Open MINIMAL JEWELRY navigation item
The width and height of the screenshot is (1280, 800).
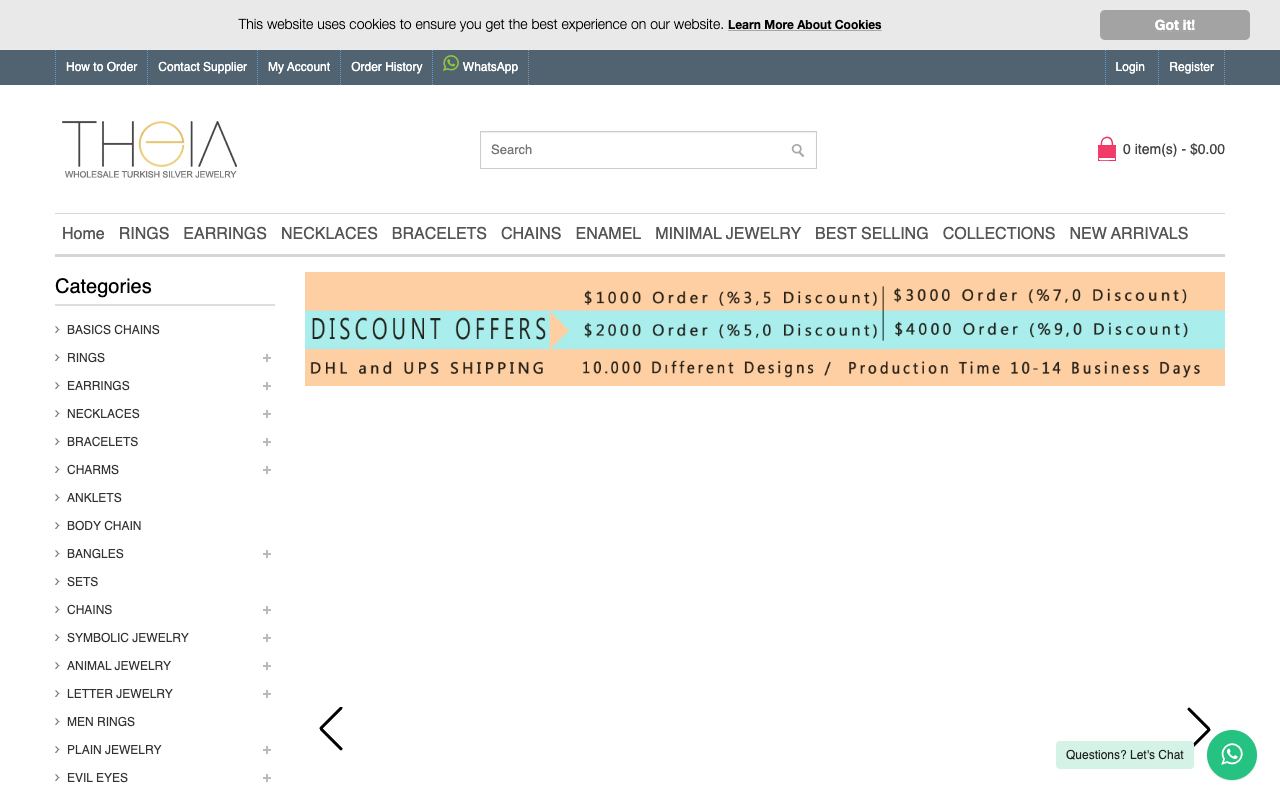point(728,233)
